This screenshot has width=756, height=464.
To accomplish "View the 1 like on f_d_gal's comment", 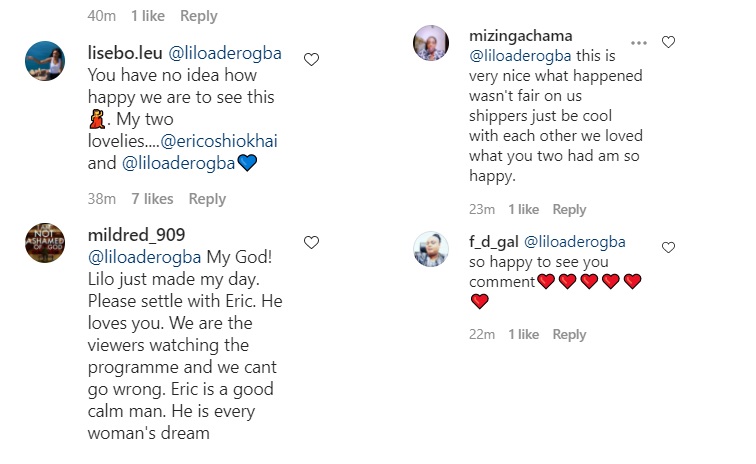I will click(523, 334).
